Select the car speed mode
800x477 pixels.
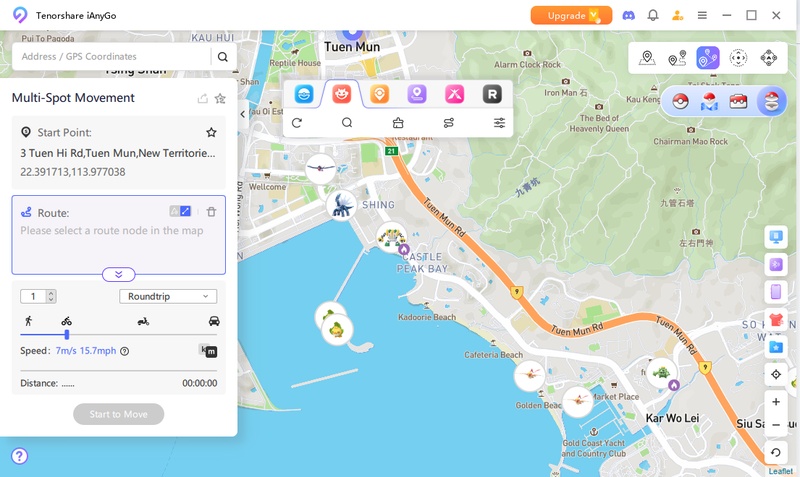pos(214,321)
